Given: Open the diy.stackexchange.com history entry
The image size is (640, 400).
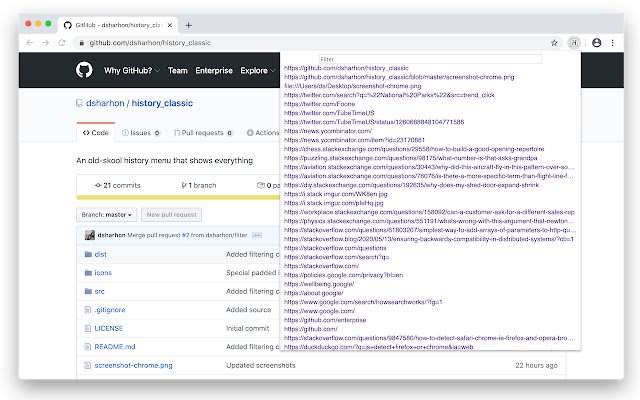Looking at the screenshot, I should point(411,185).
